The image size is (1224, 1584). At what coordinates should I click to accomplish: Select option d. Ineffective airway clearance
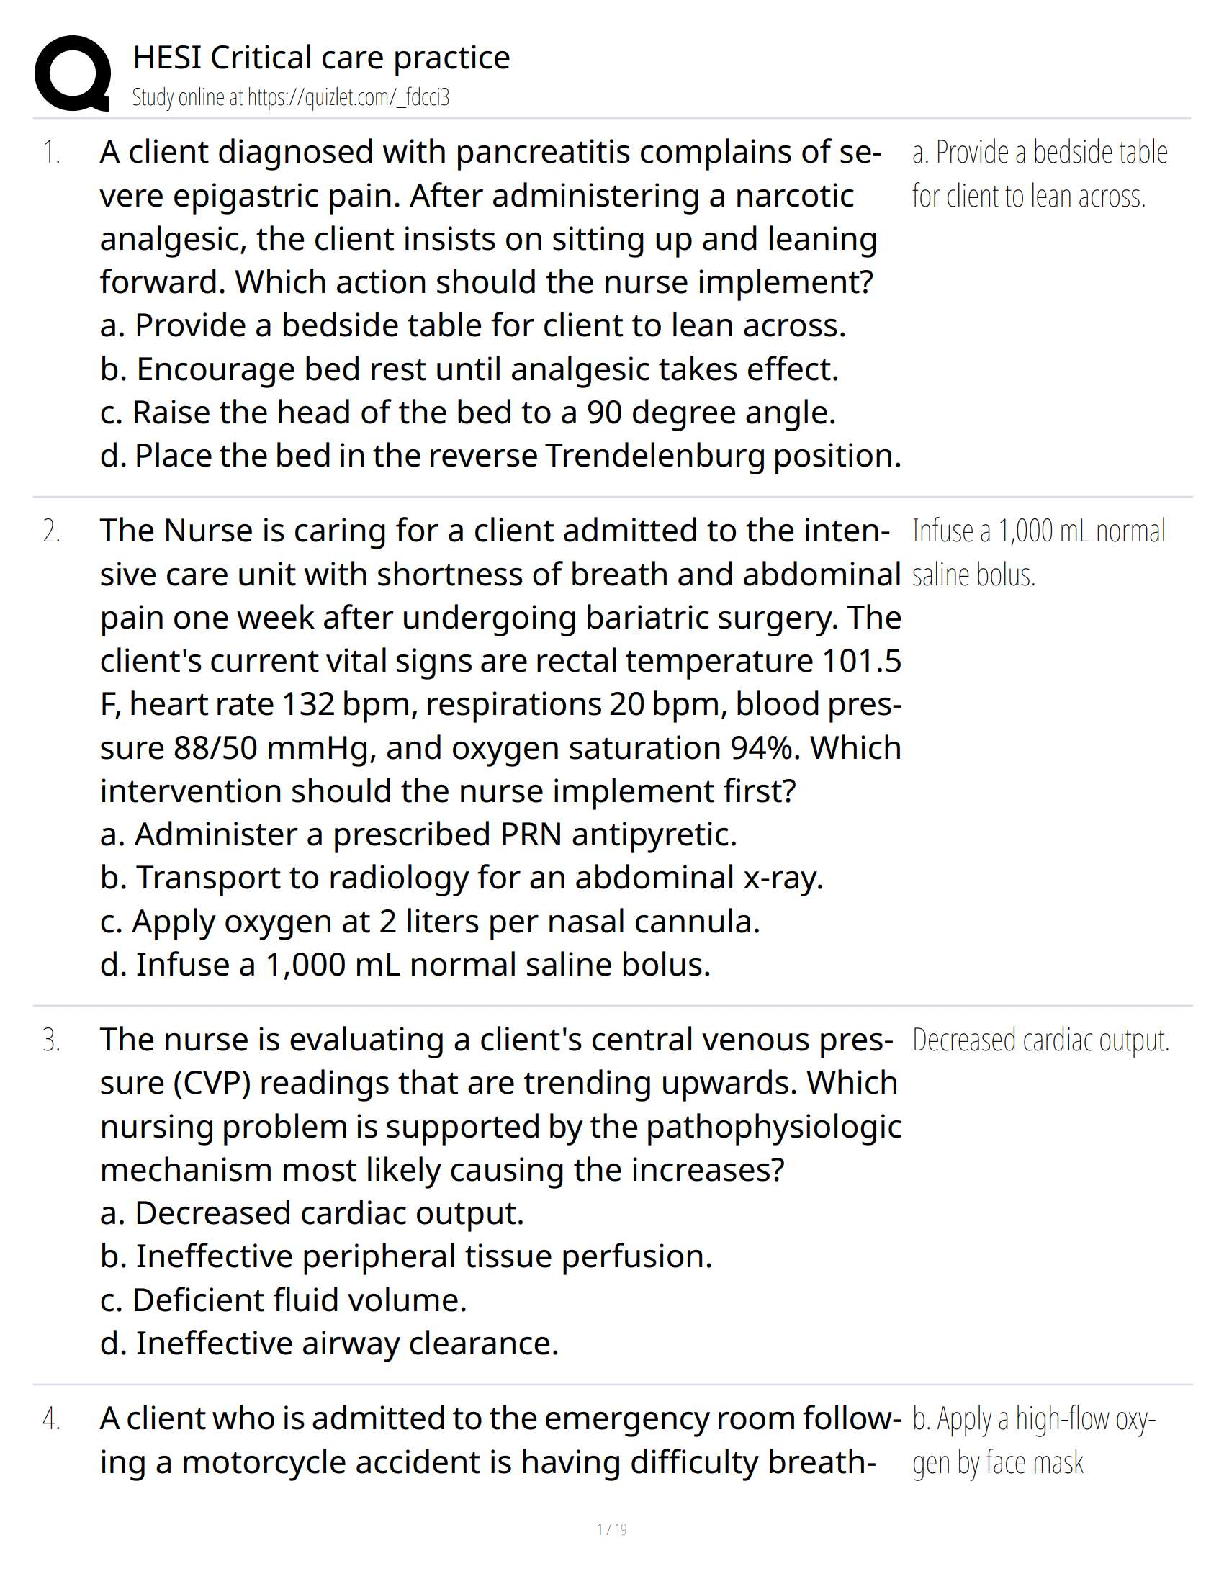[x=329, y=1343]
